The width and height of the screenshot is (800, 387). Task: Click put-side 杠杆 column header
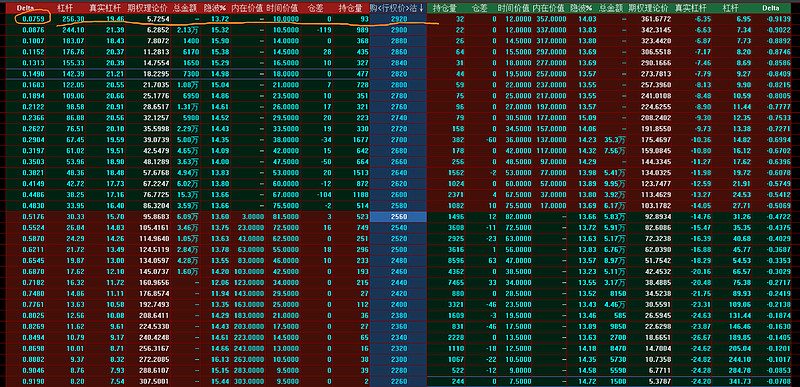click(731, 8)
